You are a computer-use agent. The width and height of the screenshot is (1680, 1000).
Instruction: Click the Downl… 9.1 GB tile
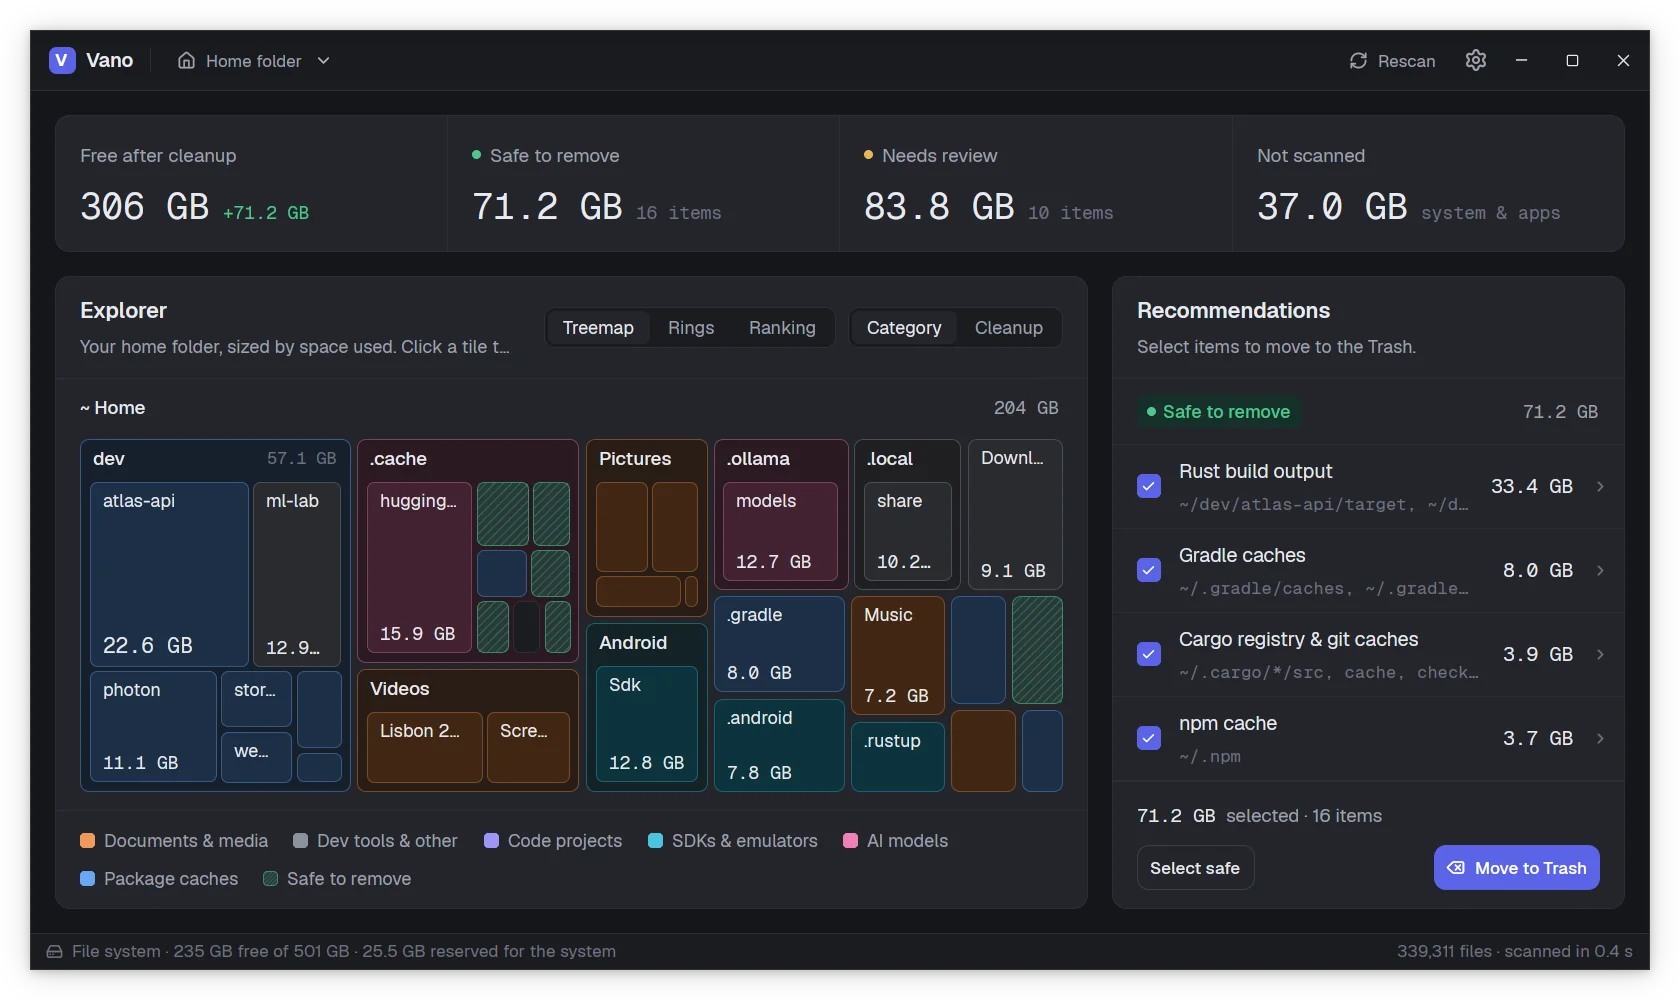pyautogui.click(x=1015, y=514)
